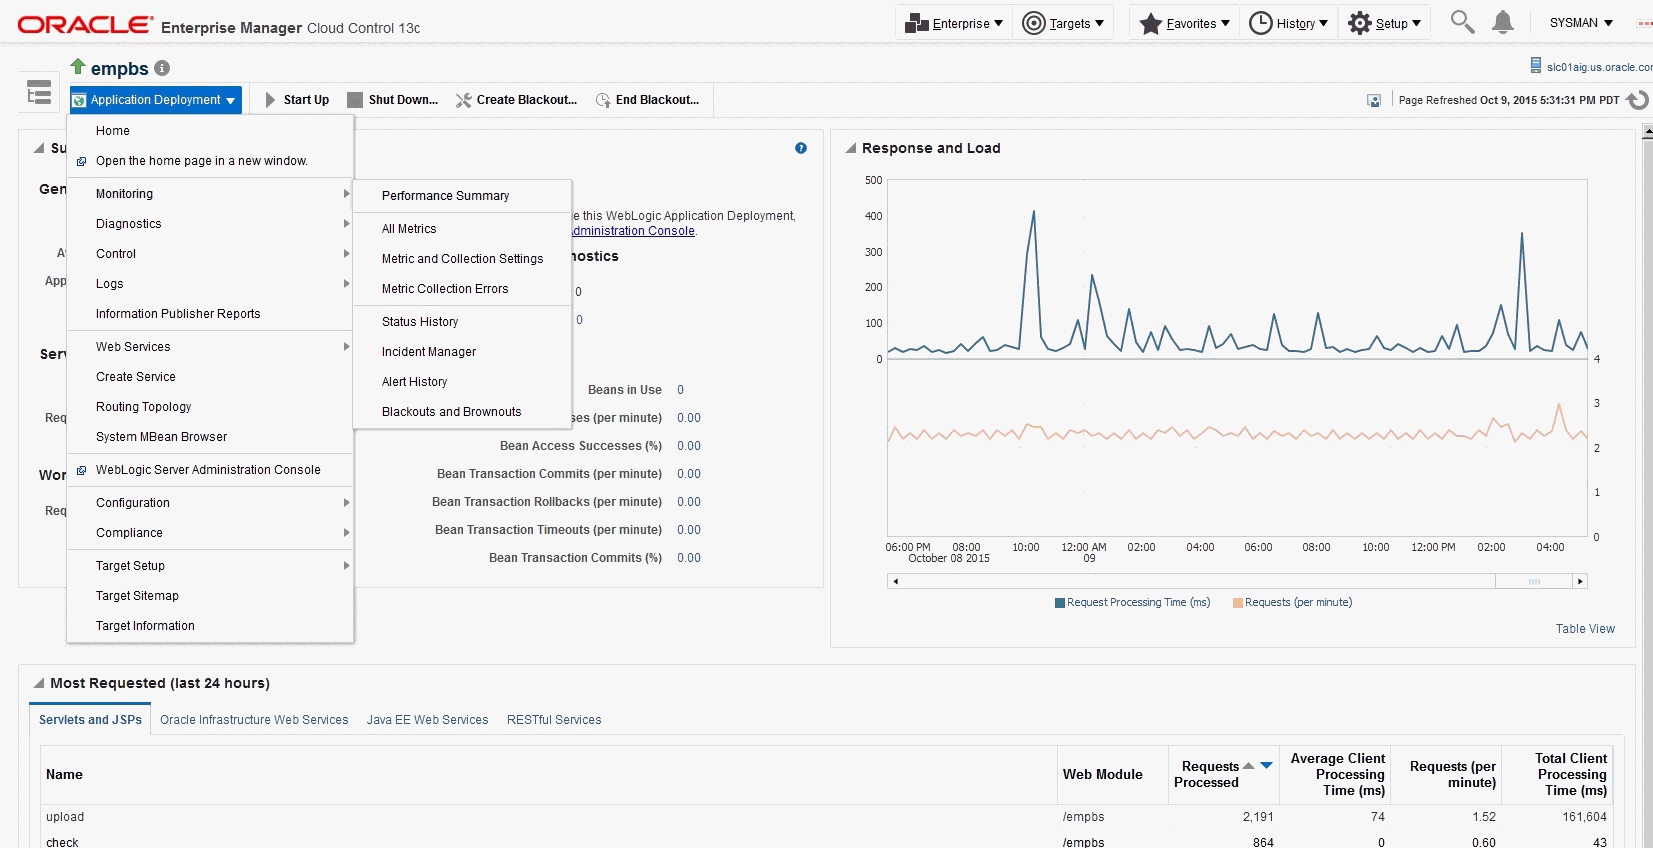Click Create Blackout button

click(517, 100)
